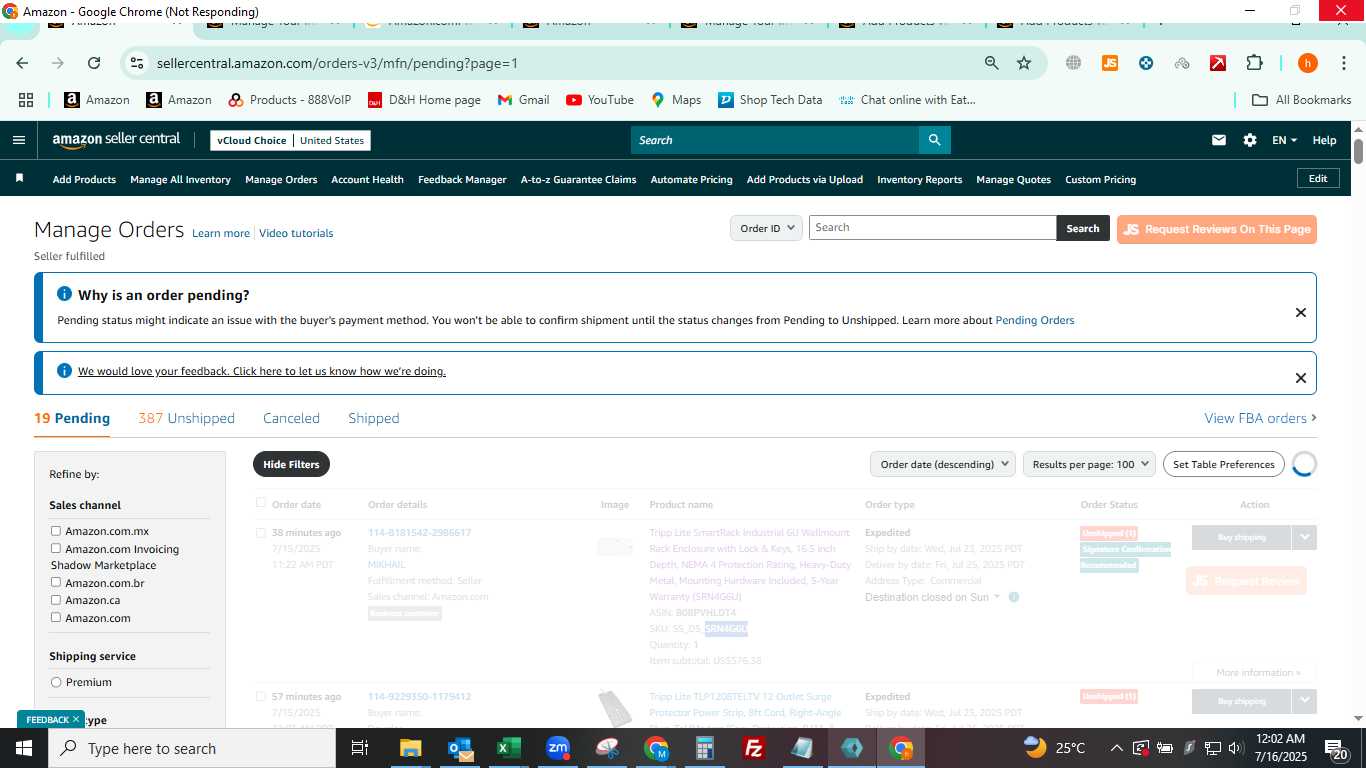Select the Premium shipping service radio
Screen dimensions: 1366x768
(x=56, y=682)
